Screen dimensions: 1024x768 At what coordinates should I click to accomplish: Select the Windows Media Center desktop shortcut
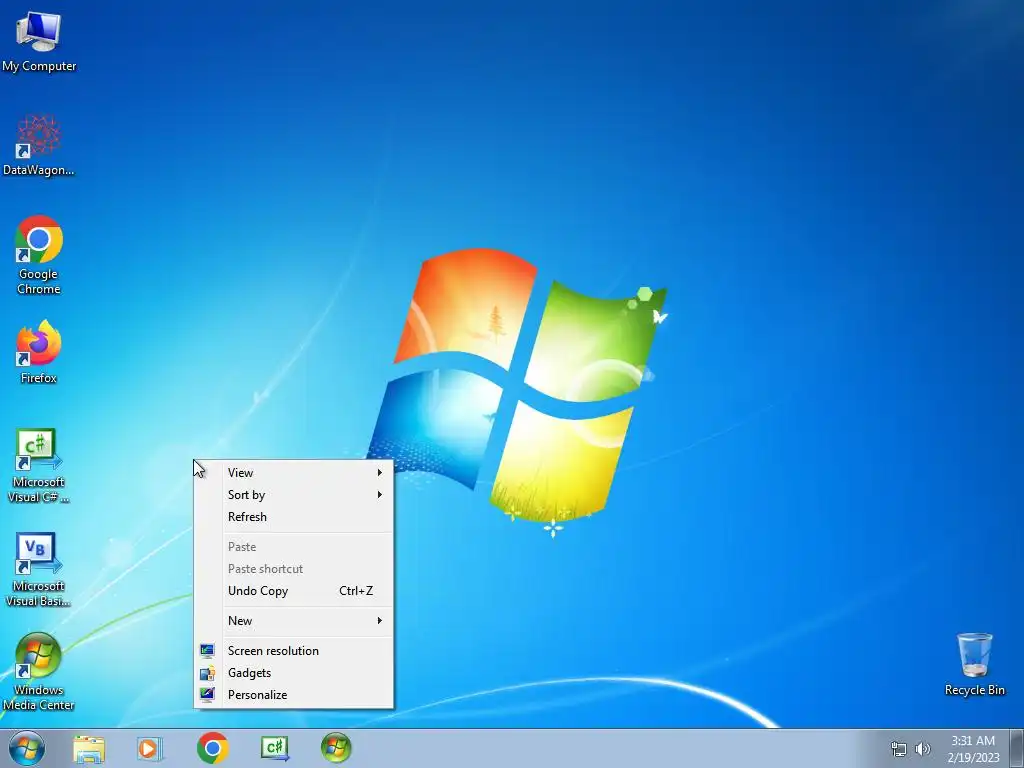tap(39, 673)
